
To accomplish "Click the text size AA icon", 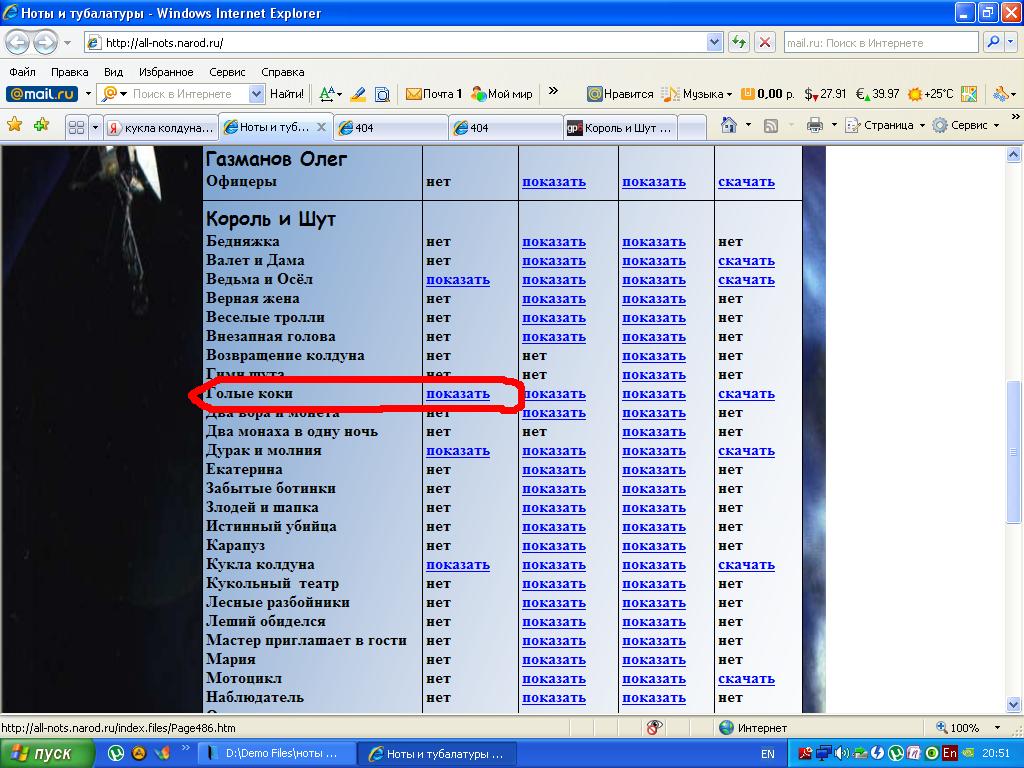I will tap(327, 94).
